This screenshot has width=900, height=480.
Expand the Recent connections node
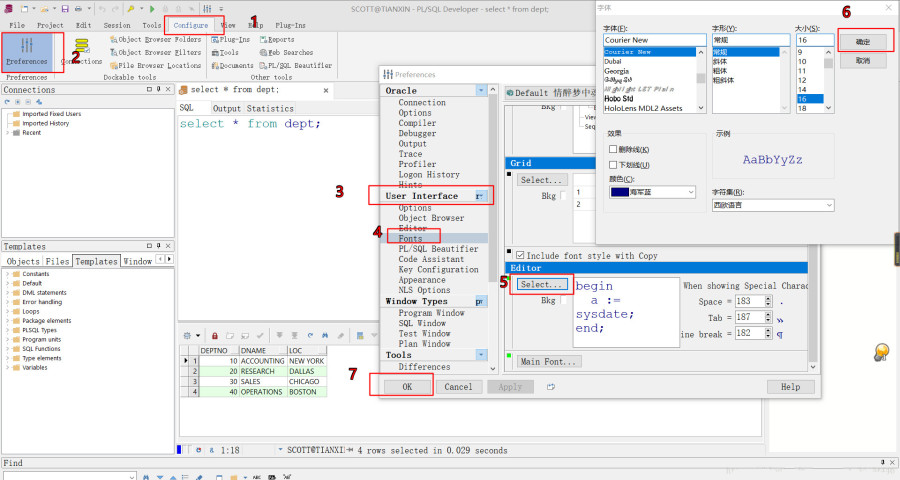pos(7,133)
